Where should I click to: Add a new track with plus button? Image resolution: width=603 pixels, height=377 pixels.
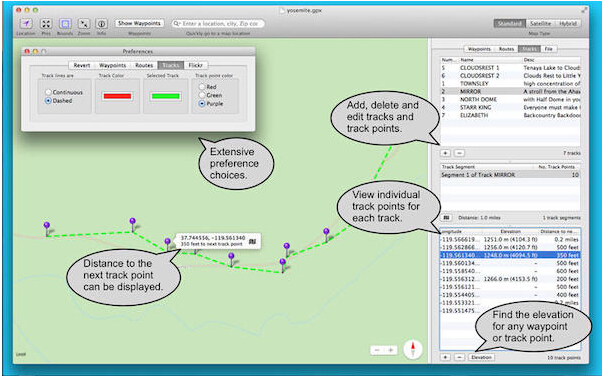445,153
